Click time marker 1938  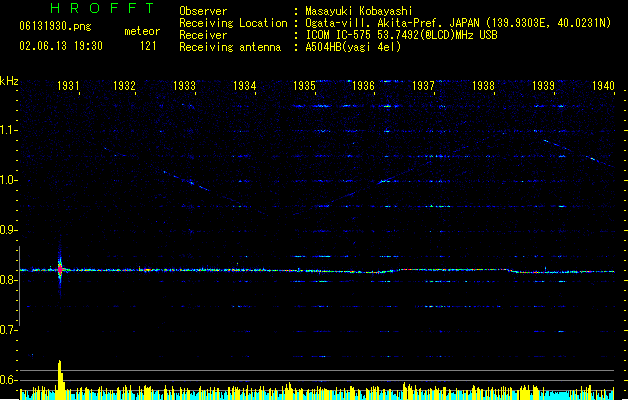click(483, 86)
